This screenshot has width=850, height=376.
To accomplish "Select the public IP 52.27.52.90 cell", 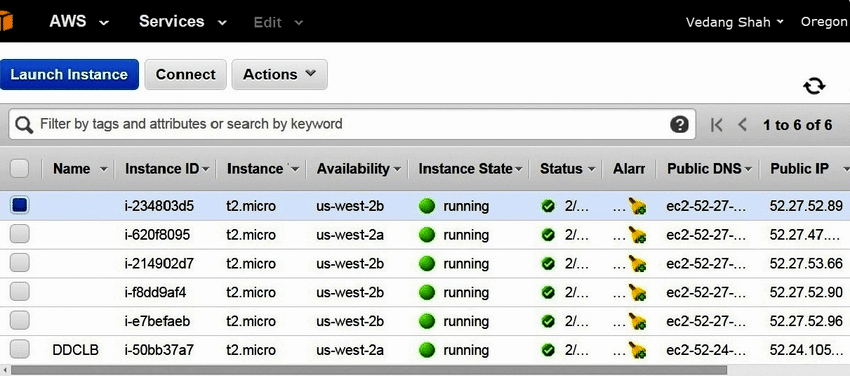I will coord(806,293).
